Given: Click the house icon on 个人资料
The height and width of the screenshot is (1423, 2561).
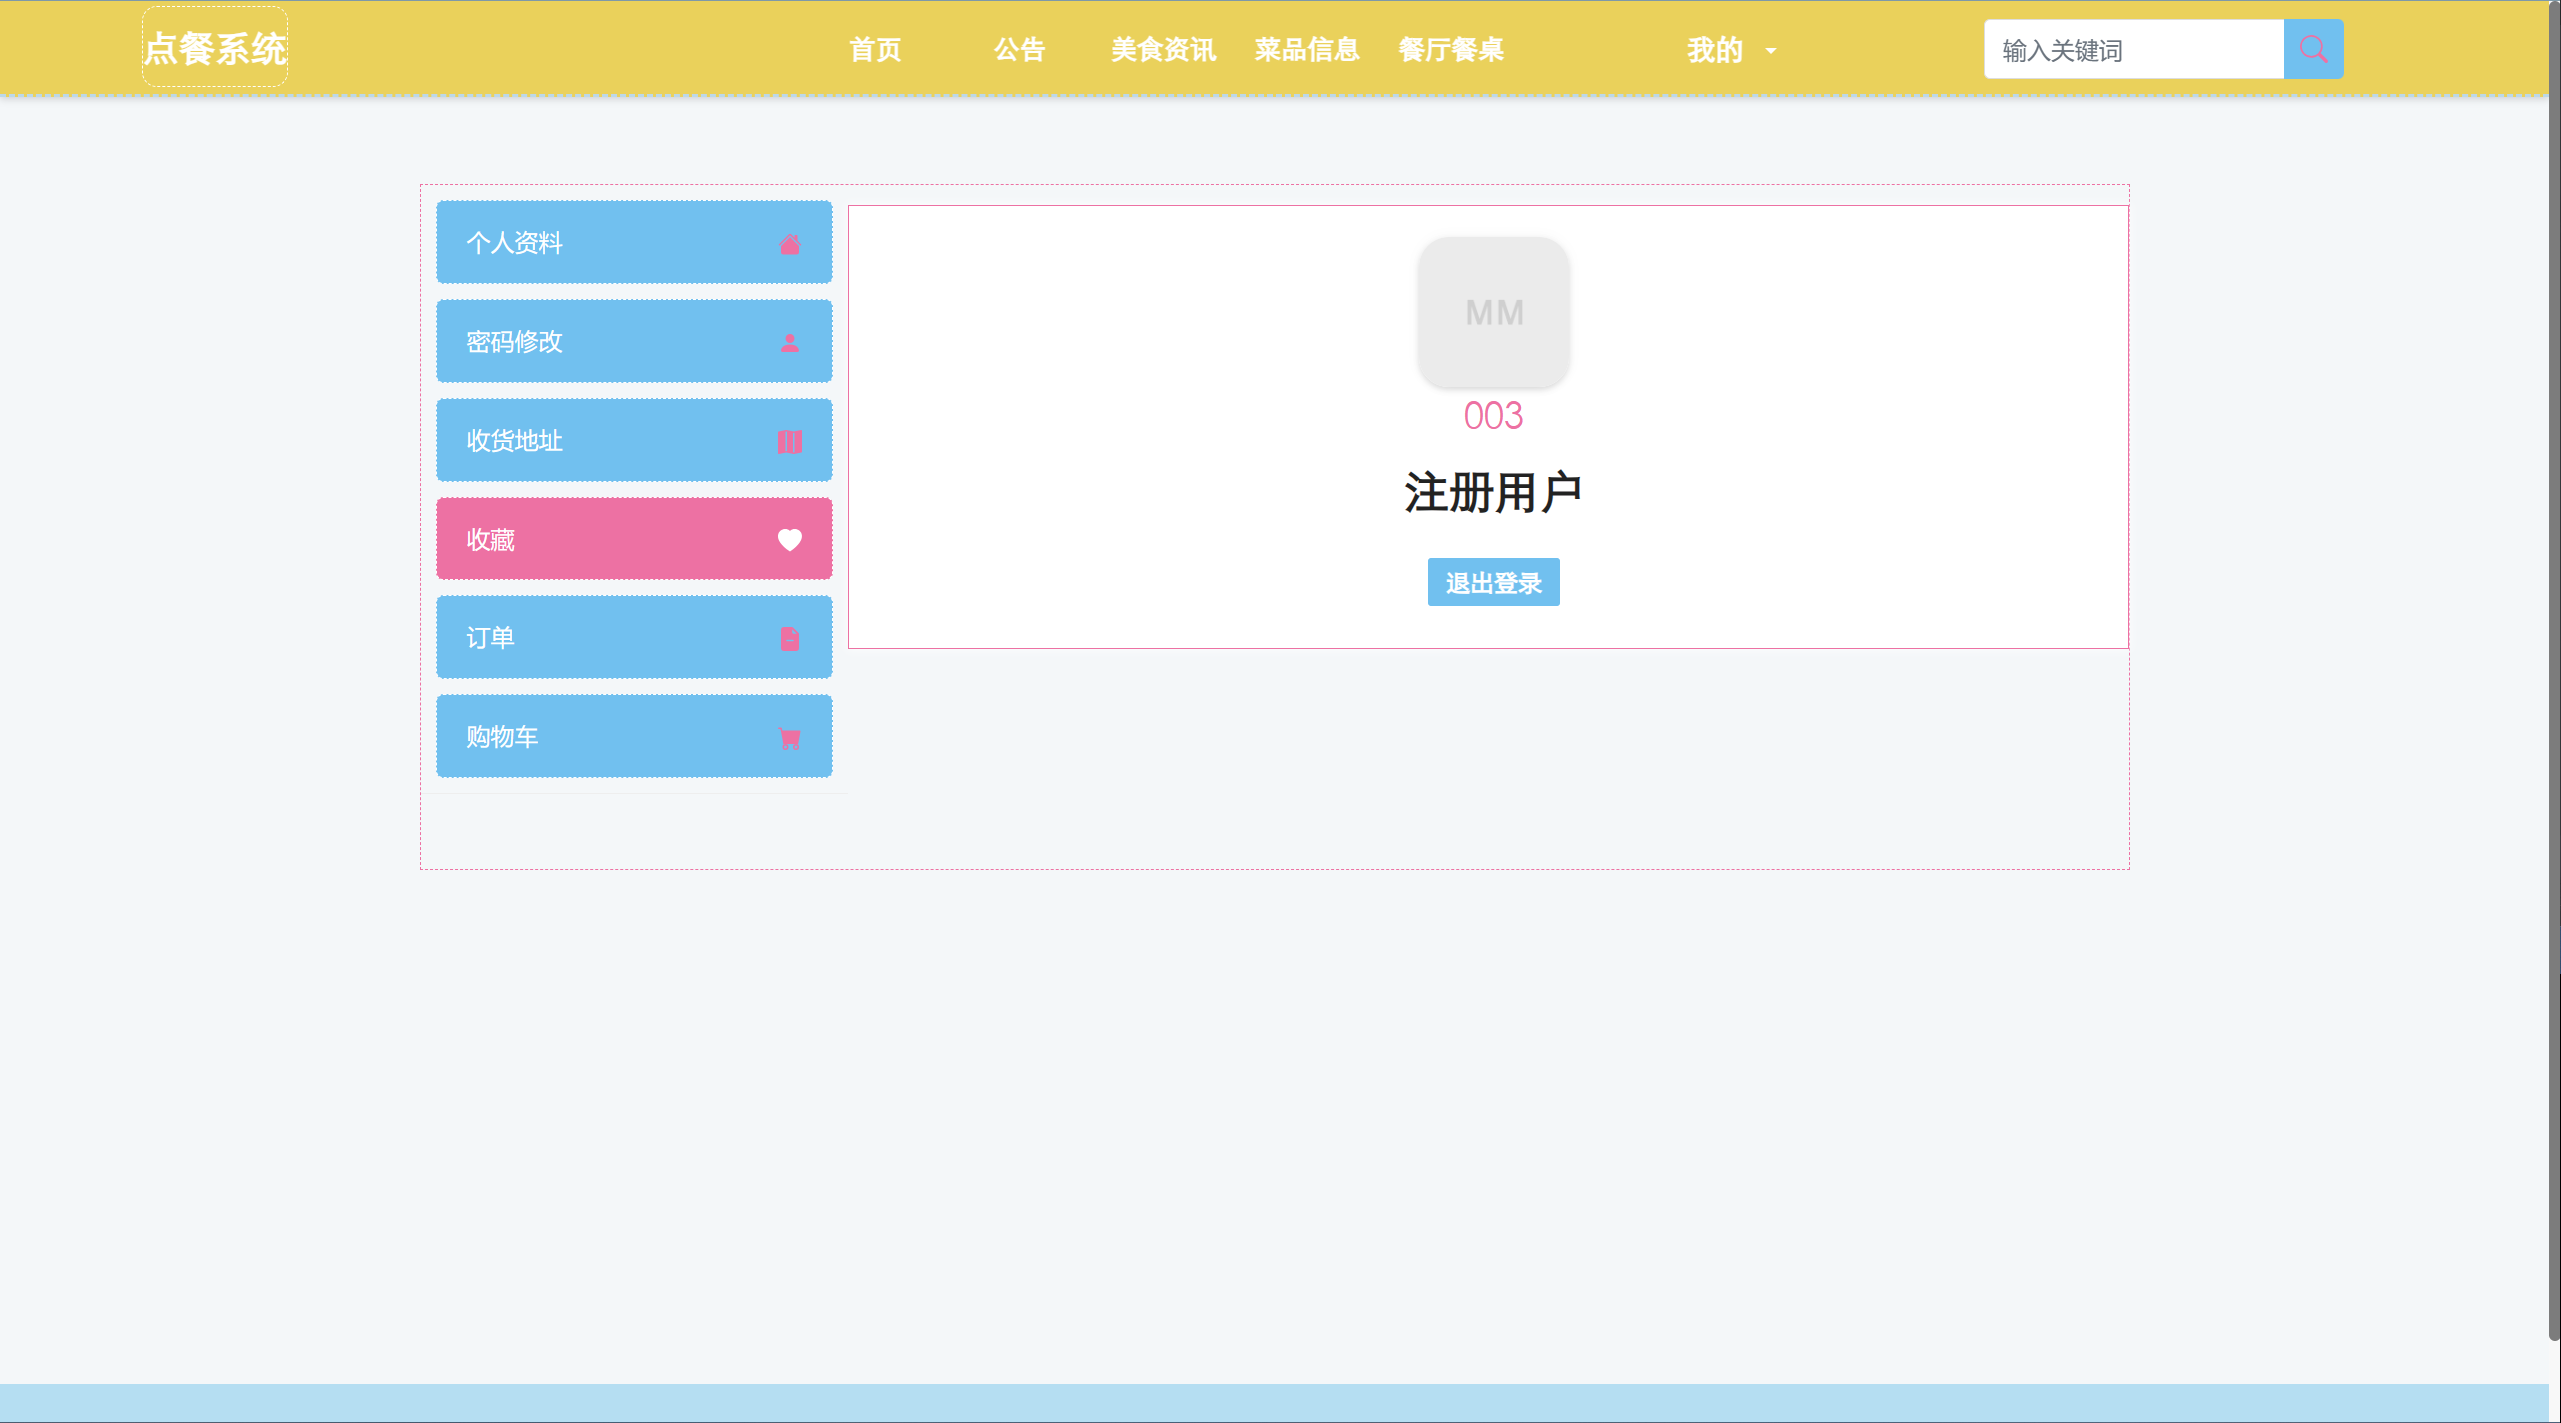Looking at the screenshot, I should [x=789, y=244].
